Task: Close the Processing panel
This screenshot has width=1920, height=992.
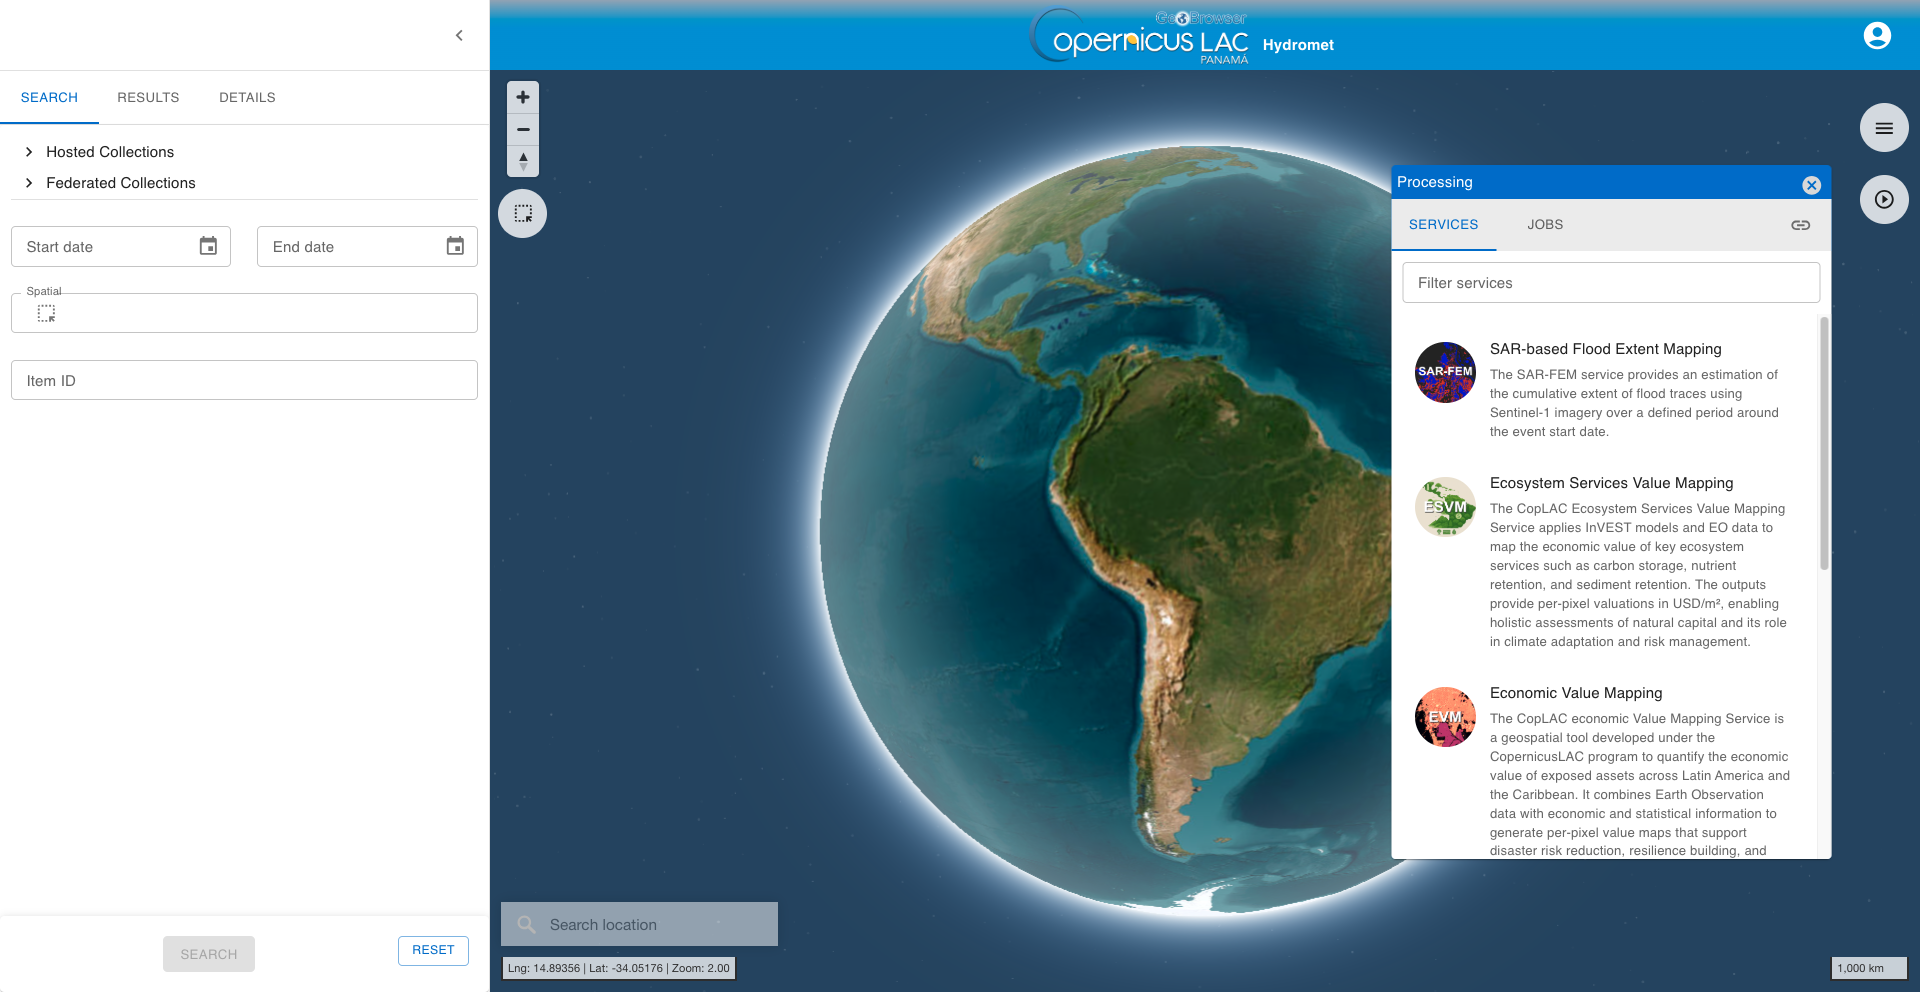Action: (x=1811, y=185)
